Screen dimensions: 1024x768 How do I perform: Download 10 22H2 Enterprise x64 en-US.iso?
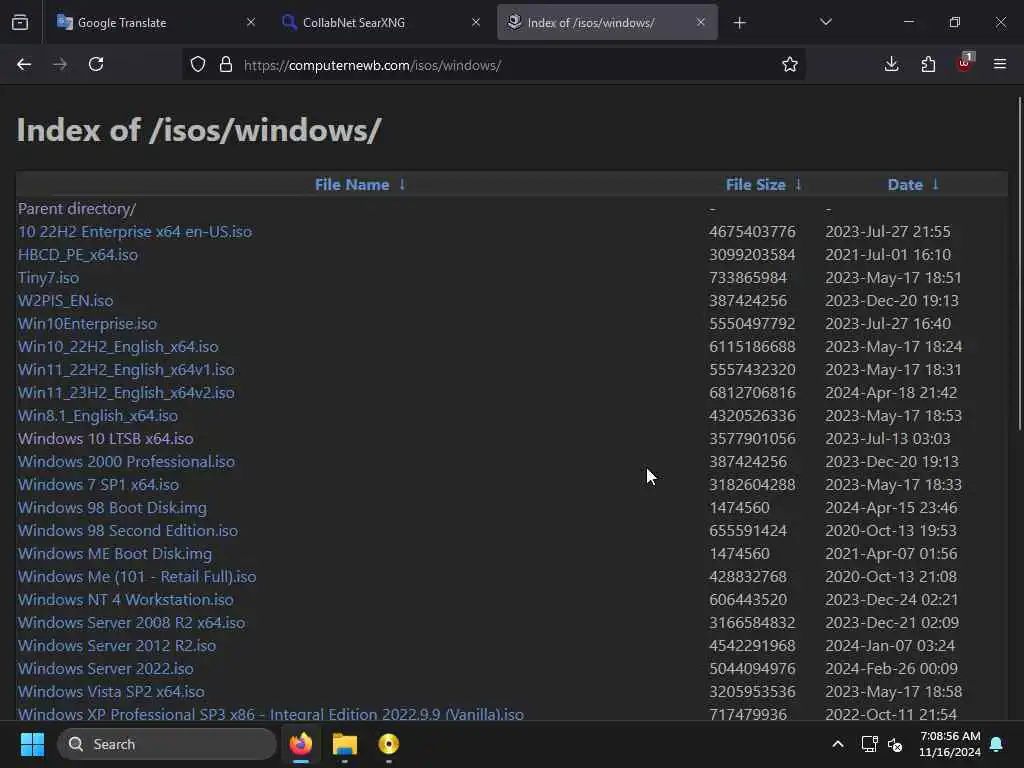click(x=135, y=232)
